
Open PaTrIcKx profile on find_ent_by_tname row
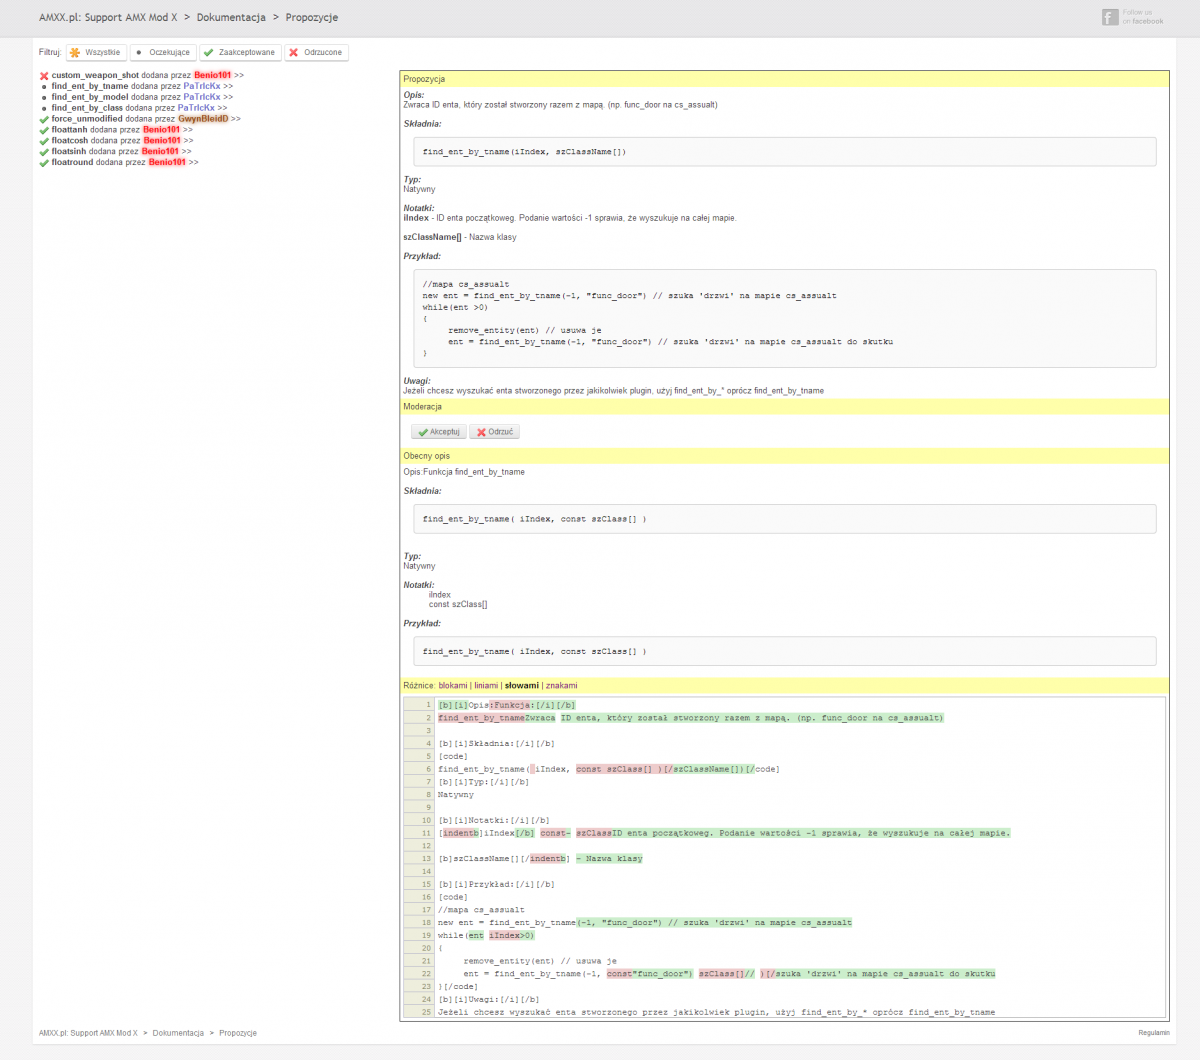tap(202, 87)
